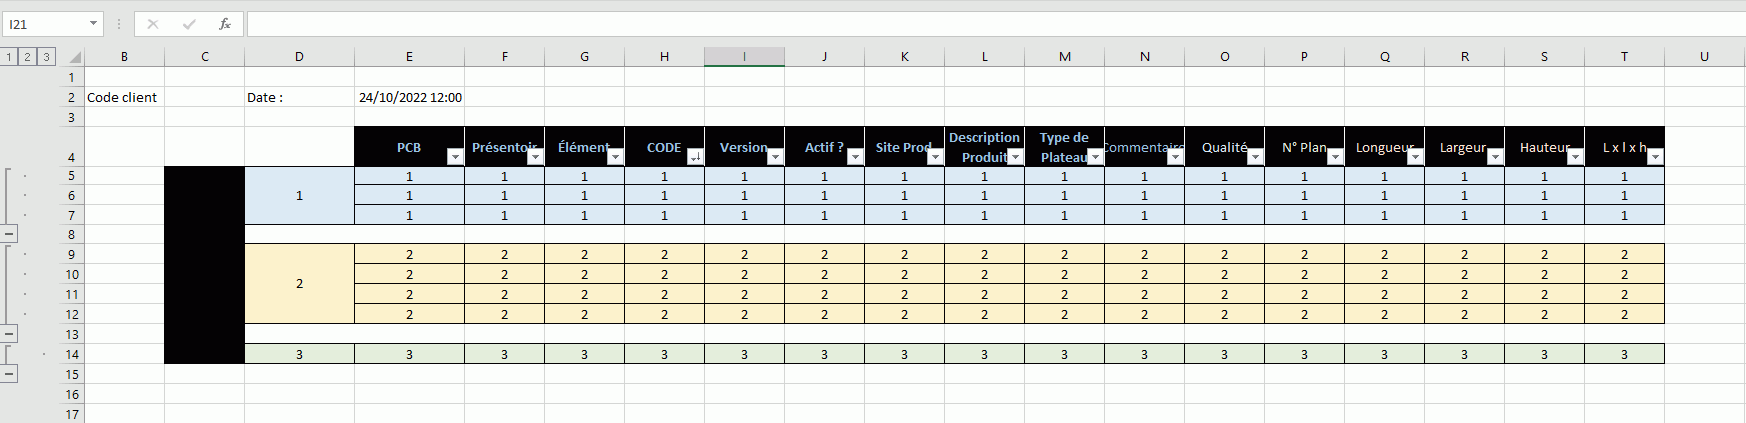Show outline level 3 grouping
This screenshot has height=423, width=1746.
coord(46,57)
